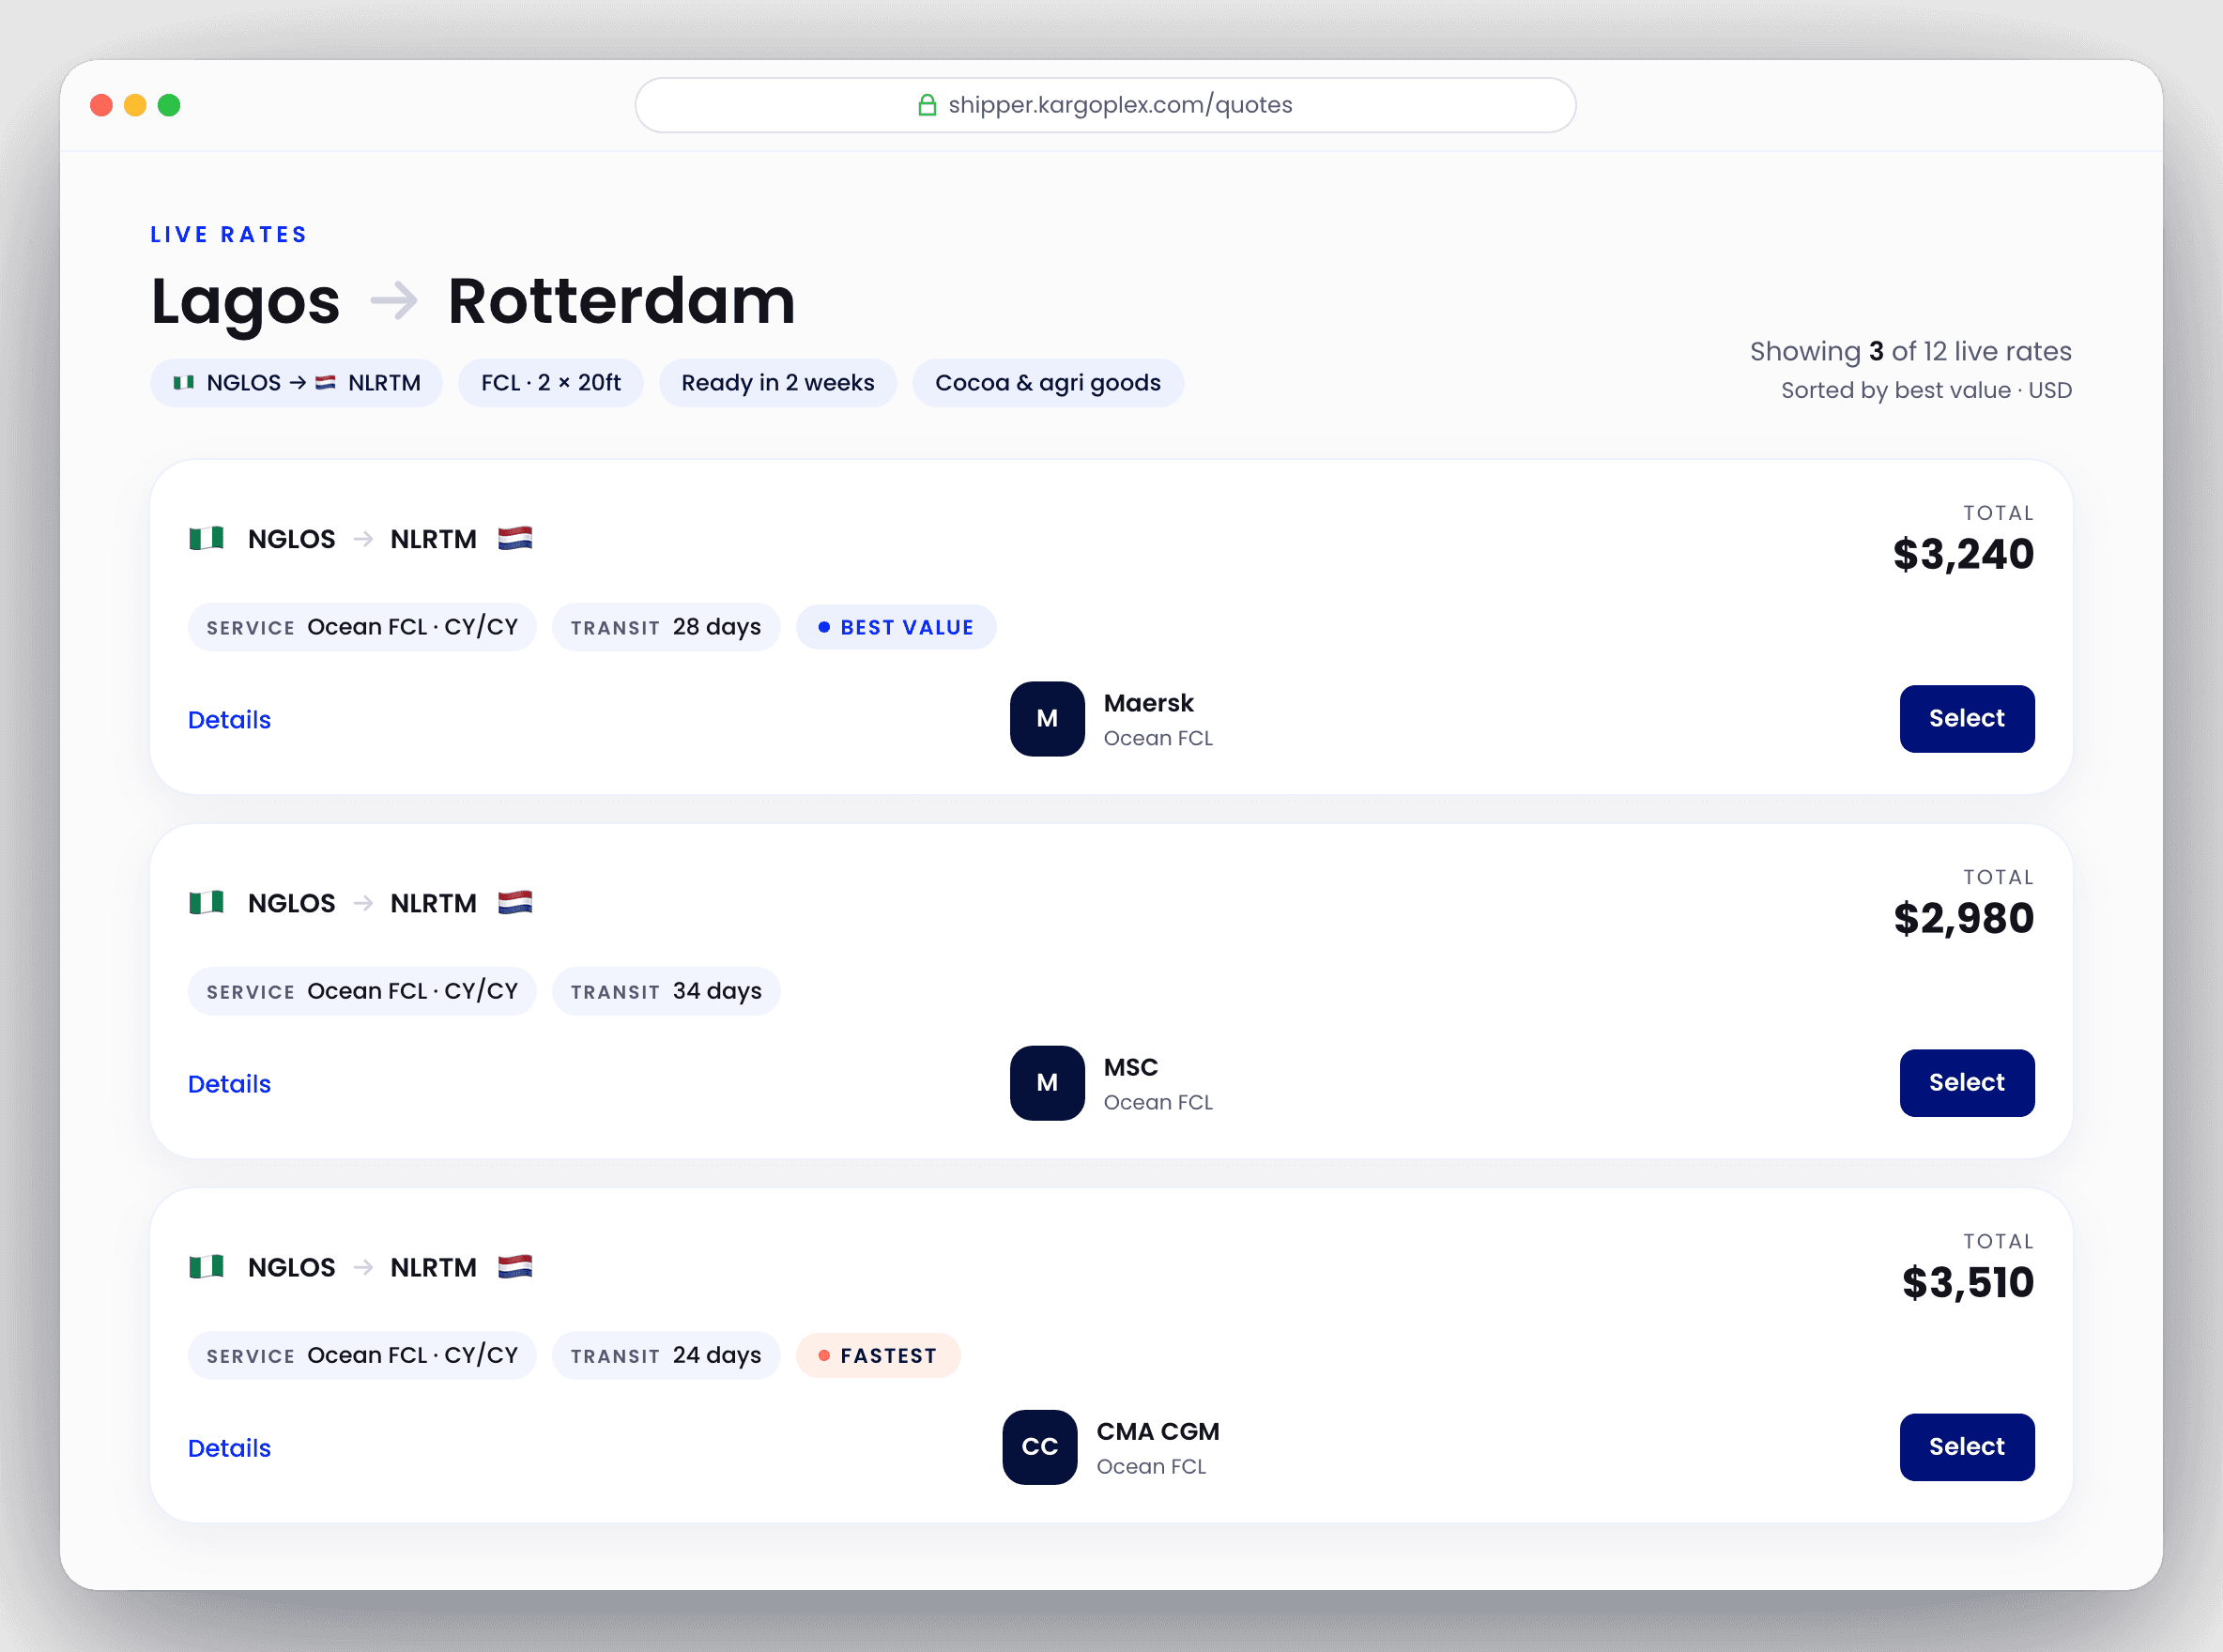
Task: Click the Service pill on the MSC card
Action: [x=362, y=991]
